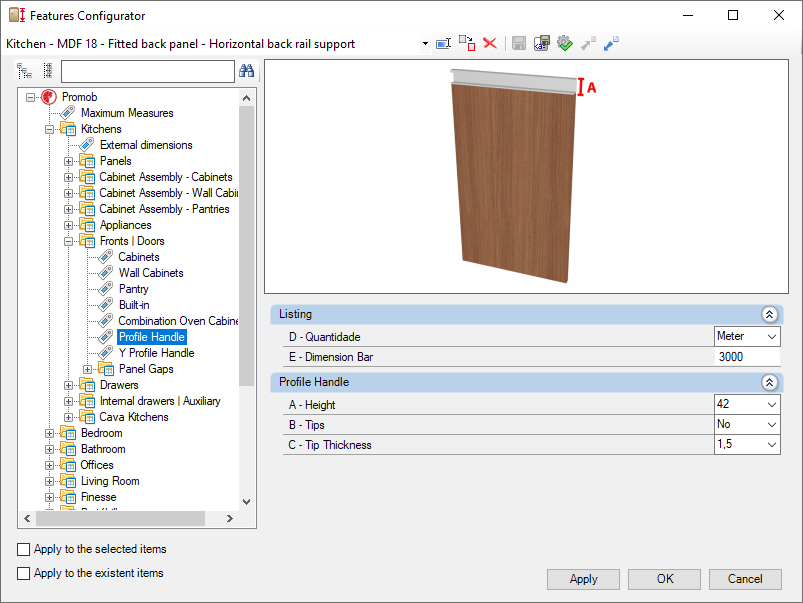The height and width of the screenshot is (603, 803).
Task: Click the External dimensions tag icon
Action: tap(87, 145)
